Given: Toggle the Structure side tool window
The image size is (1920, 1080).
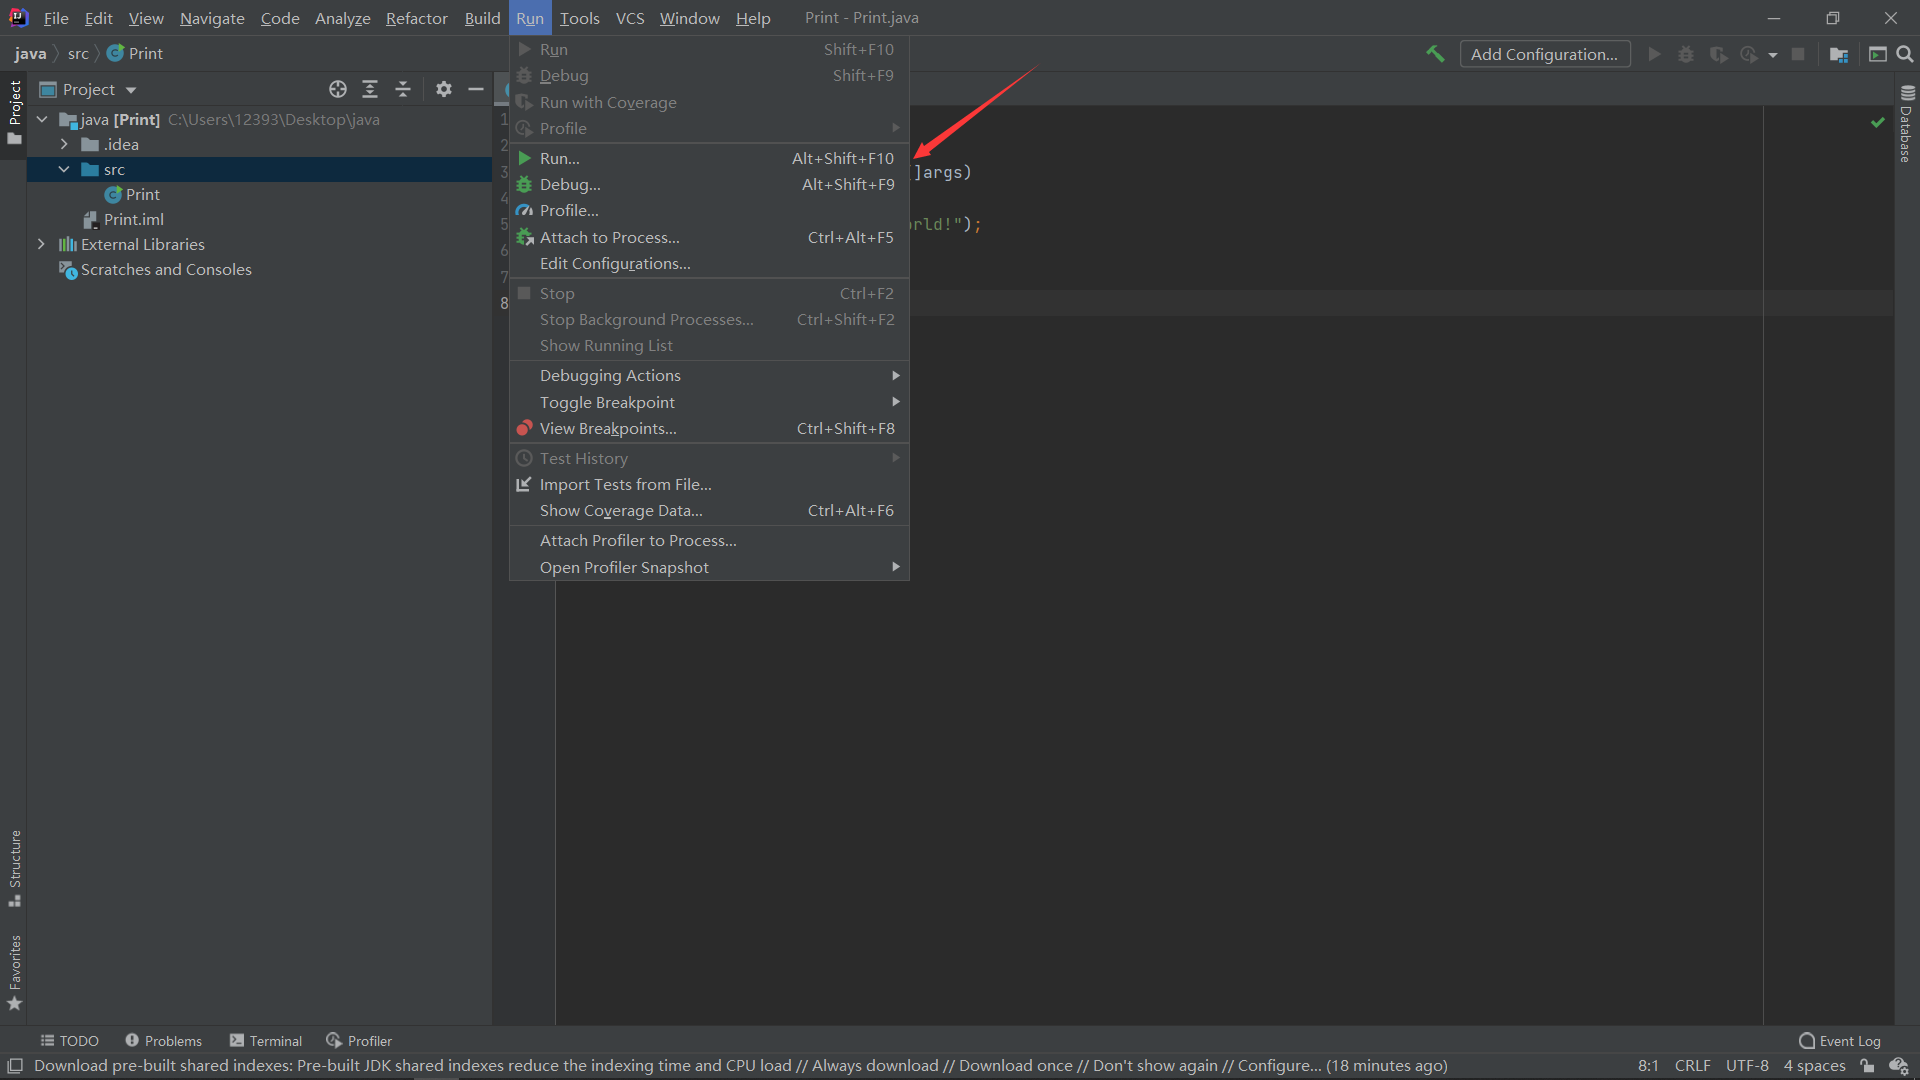Looking at the screenshot, I should 15,866.
